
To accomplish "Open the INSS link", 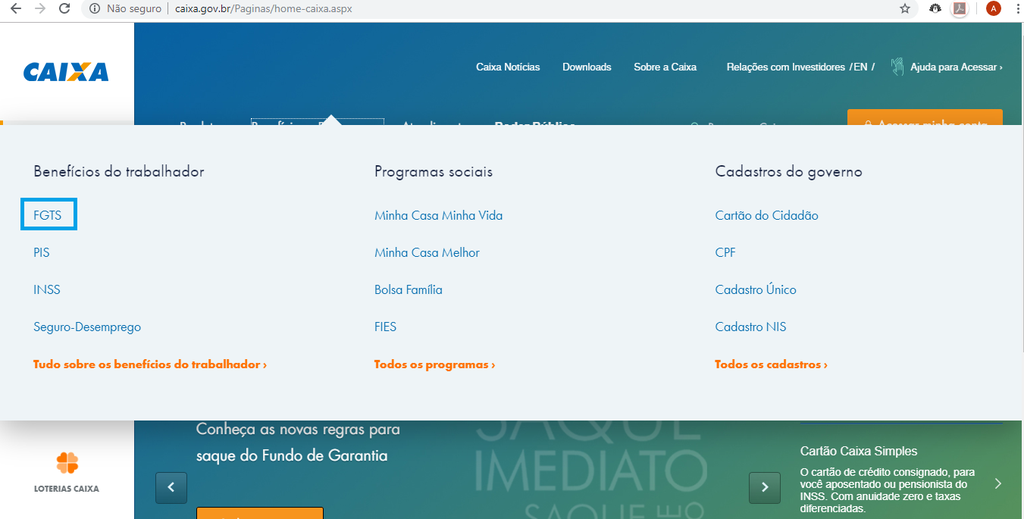I will [x=47, y=290].
